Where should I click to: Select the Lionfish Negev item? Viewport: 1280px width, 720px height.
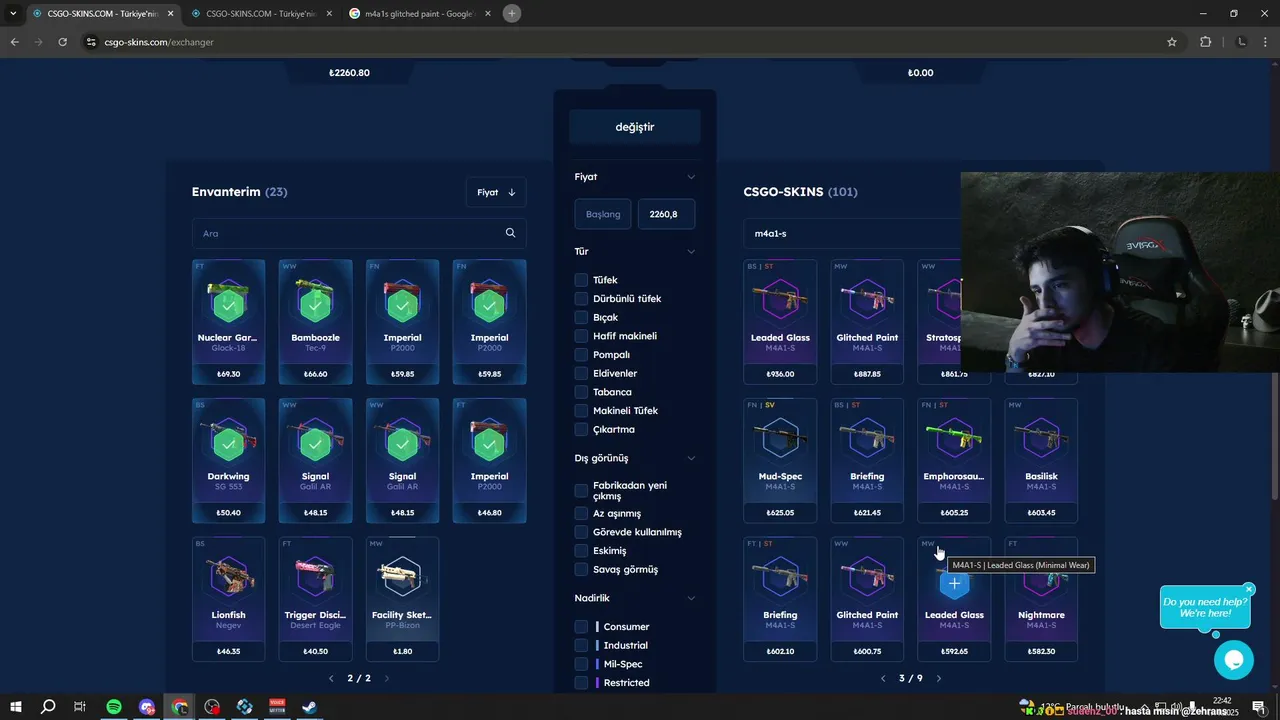click(229, 600)
